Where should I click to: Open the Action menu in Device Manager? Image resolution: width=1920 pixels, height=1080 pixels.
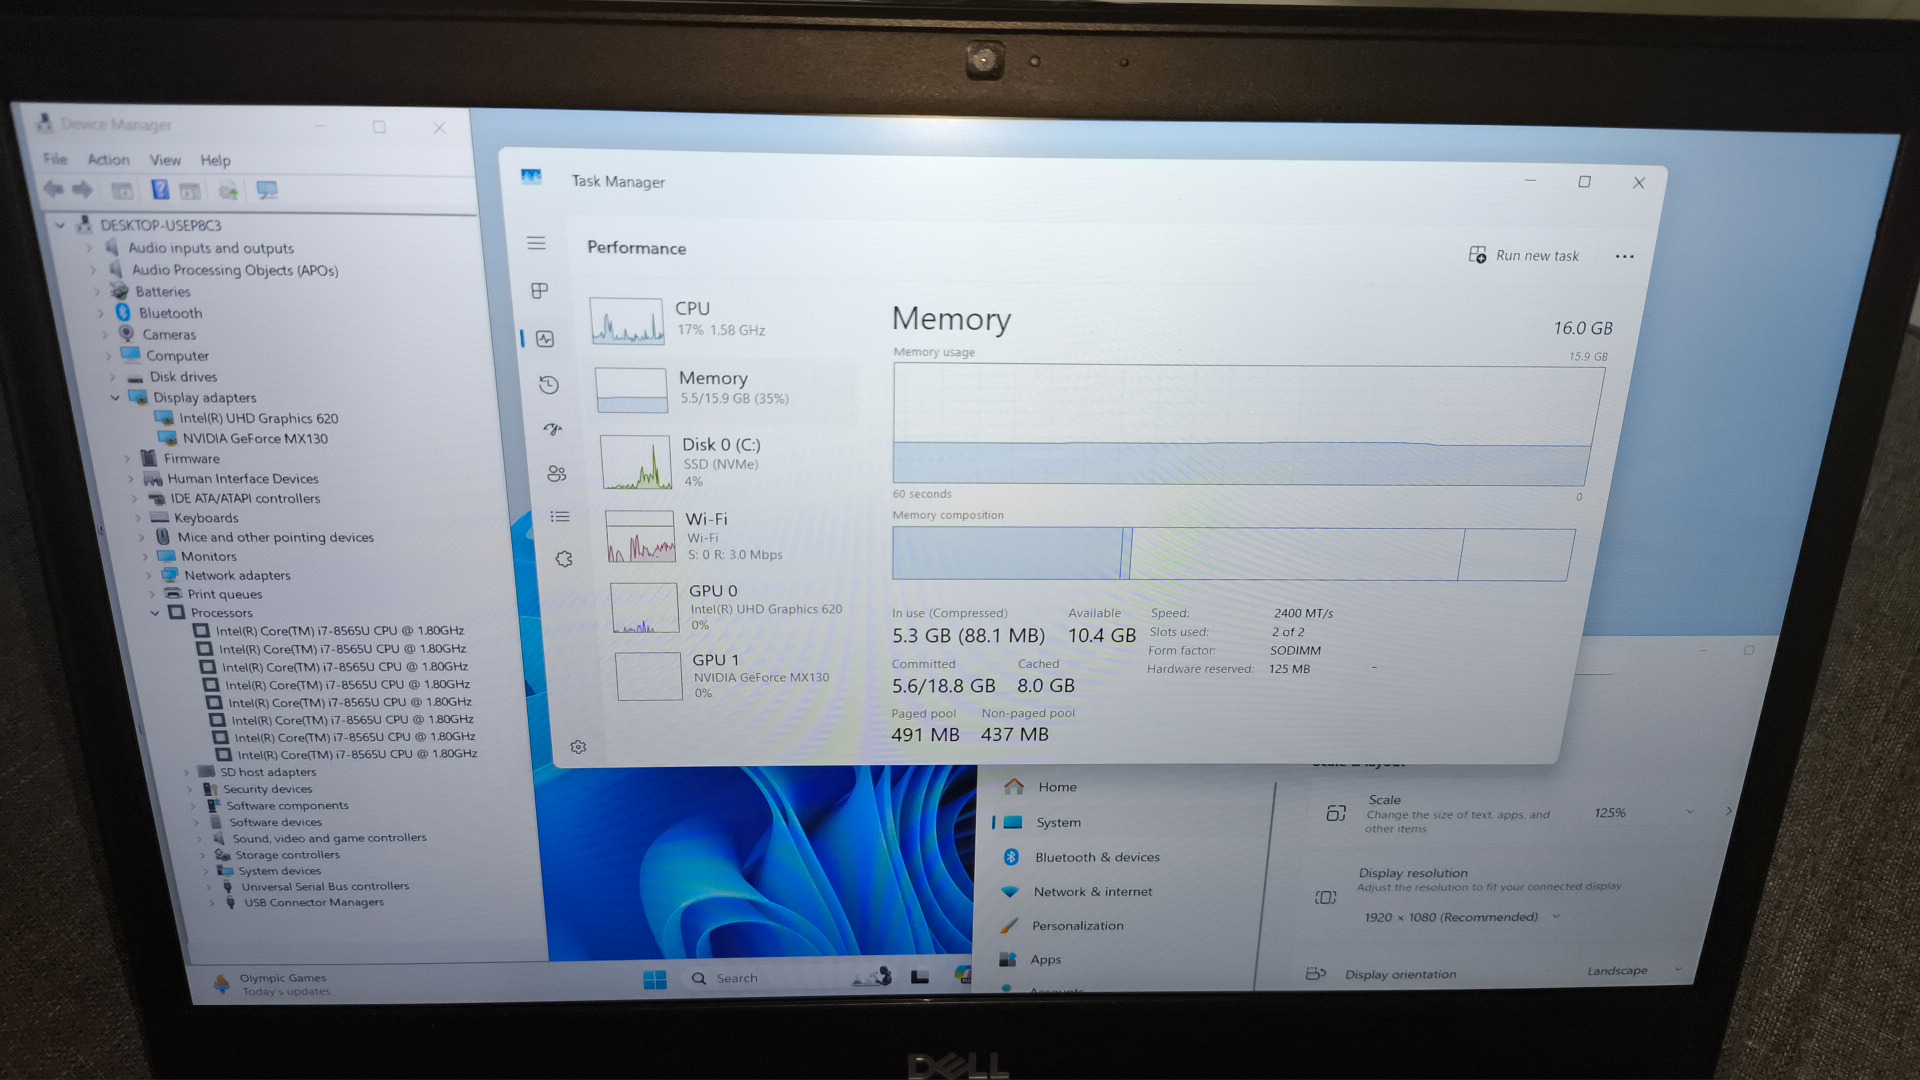pos(108,160)
